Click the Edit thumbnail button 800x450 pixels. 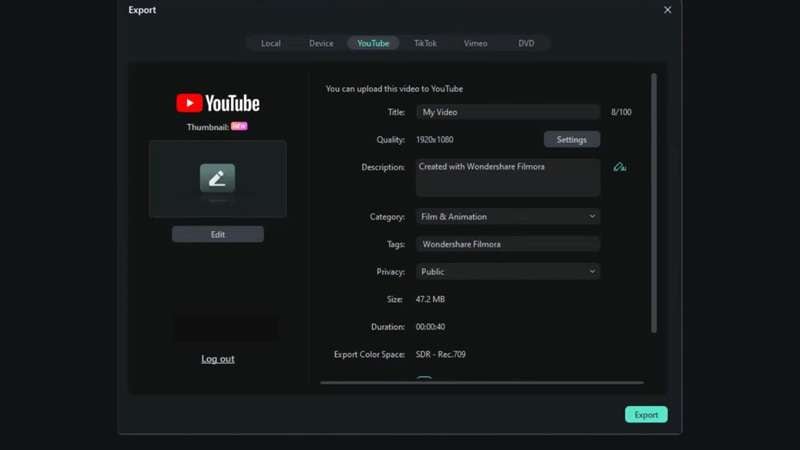(218, 235)
